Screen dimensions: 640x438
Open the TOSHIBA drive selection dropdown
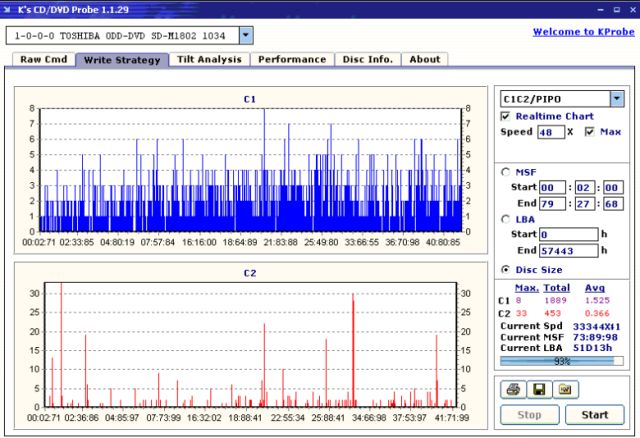pyautogui.click(x=246, y=36)
